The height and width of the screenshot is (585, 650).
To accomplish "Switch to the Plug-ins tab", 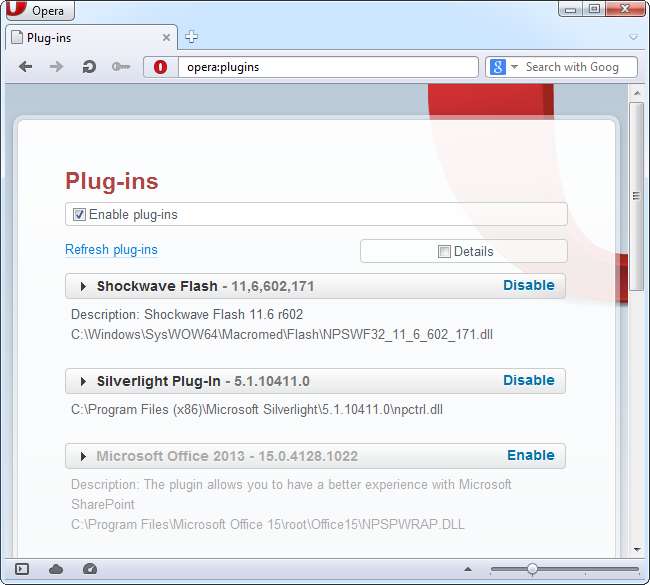I will (91, 38).
